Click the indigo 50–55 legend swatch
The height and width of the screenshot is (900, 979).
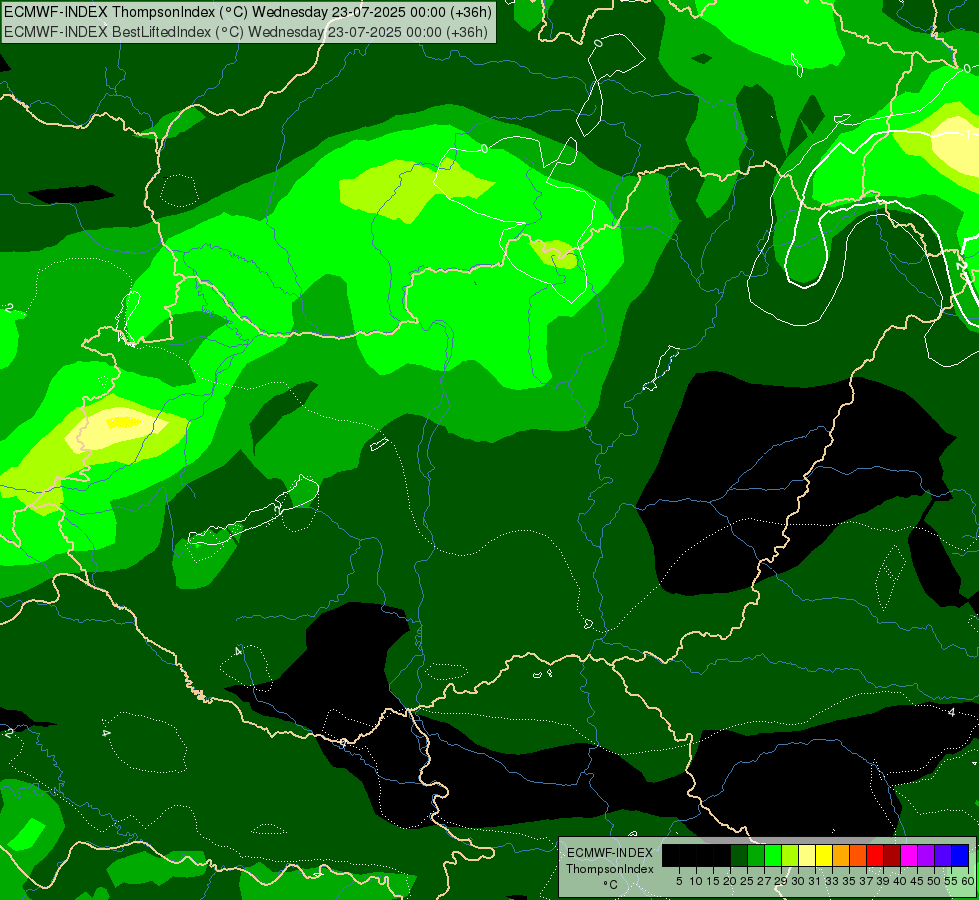click(943, 855)
